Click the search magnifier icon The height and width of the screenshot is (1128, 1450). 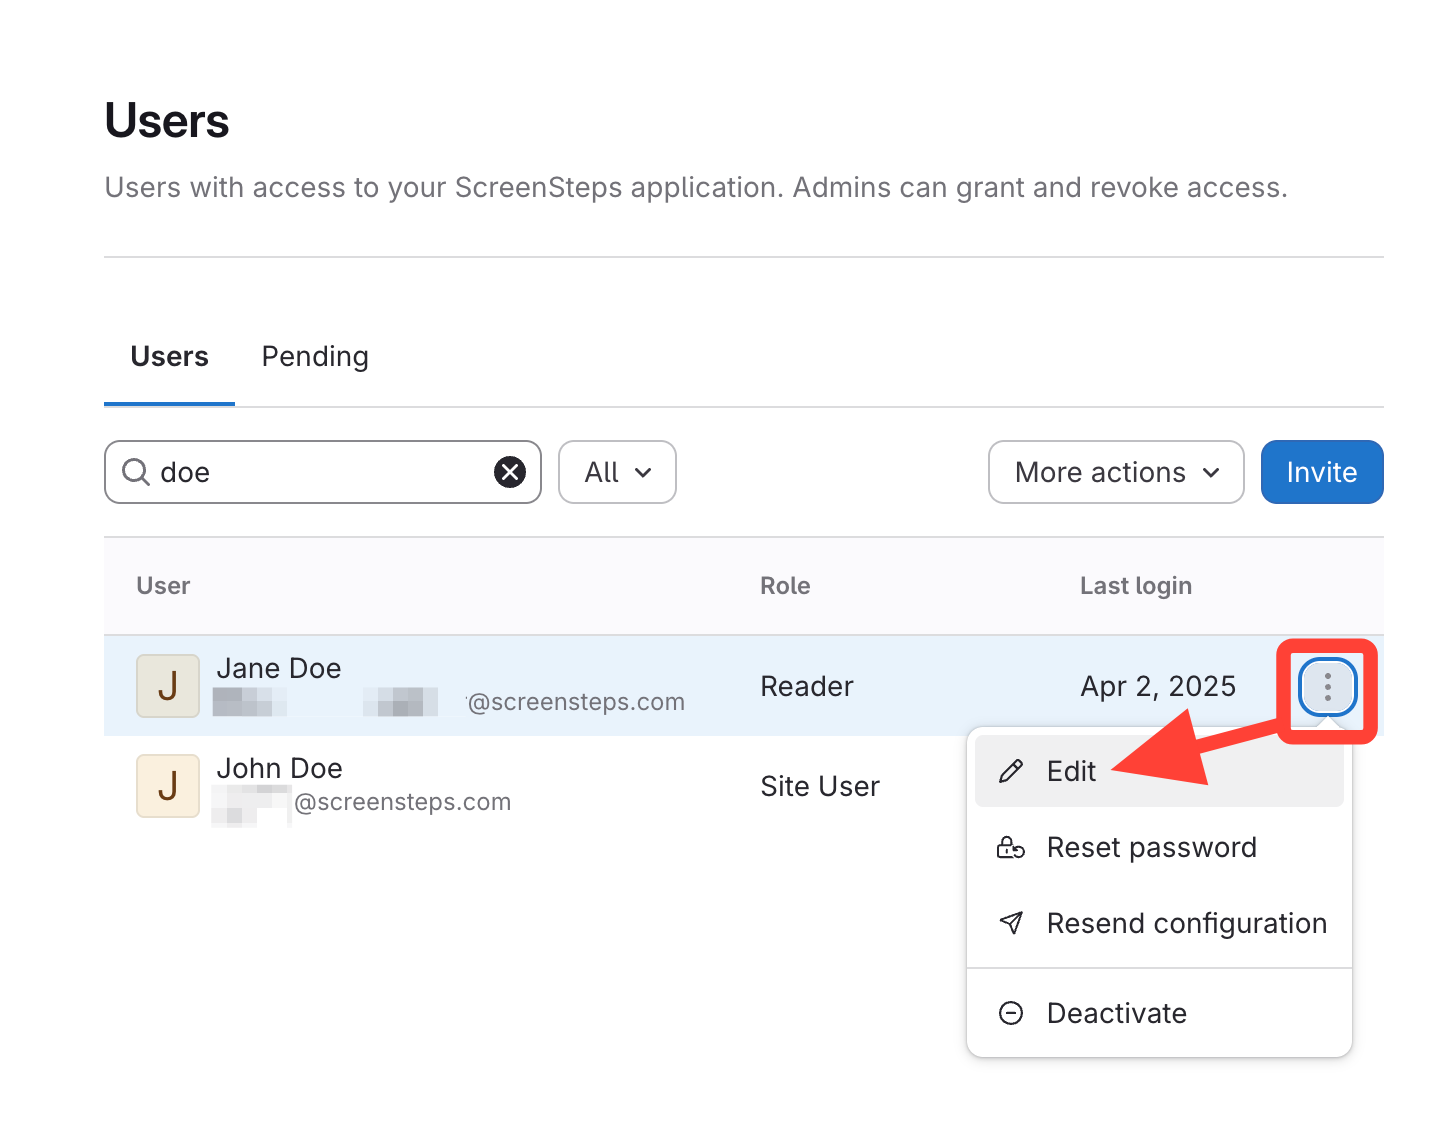tap(135, 472)
